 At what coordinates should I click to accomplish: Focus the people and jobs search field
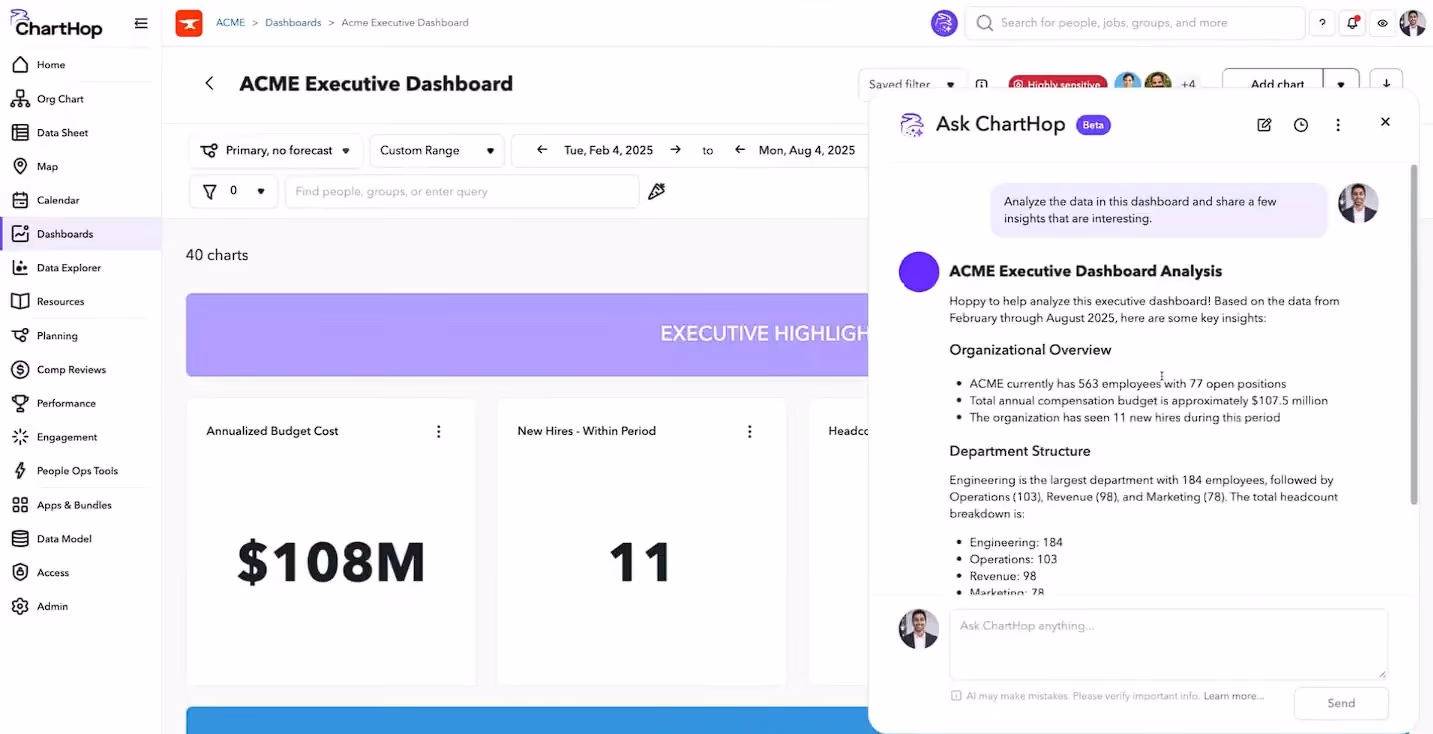(x=1135, y=23)
